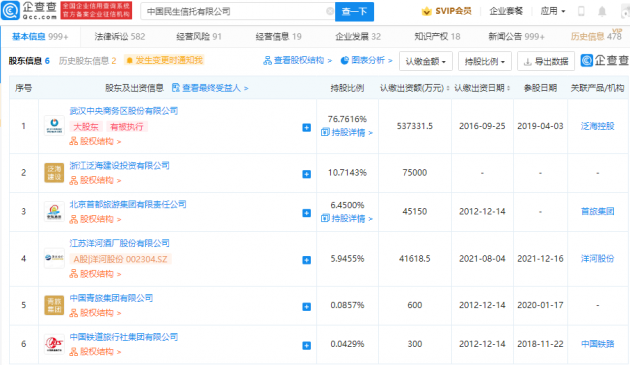Open 股权结构 link under 浙江泛海建设投资有限公司
The width and height of the screenshot is (630, 365).
(x=95, y=180)
